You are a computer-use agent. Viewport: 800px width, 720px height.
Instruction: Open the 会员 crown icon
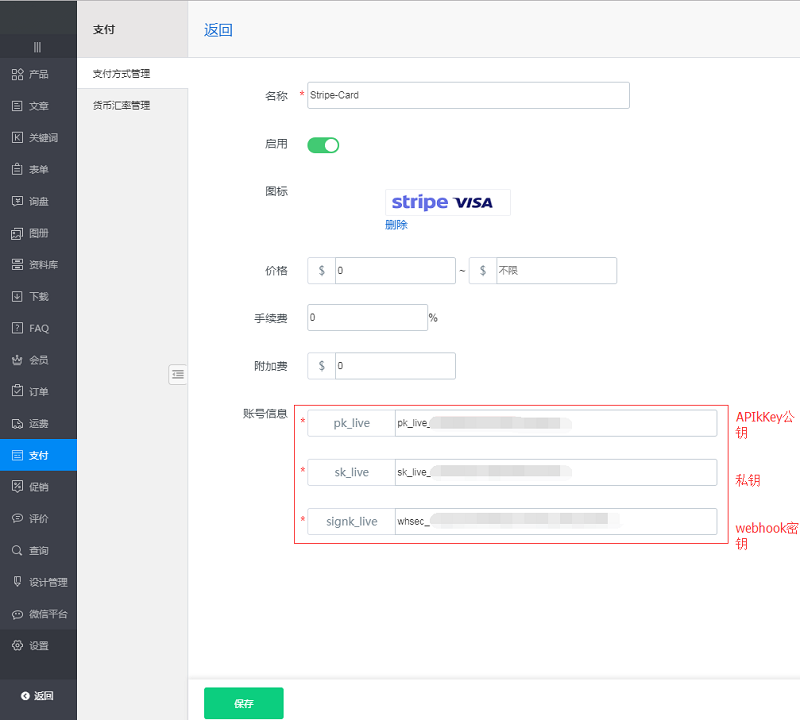tap(17, 360)
